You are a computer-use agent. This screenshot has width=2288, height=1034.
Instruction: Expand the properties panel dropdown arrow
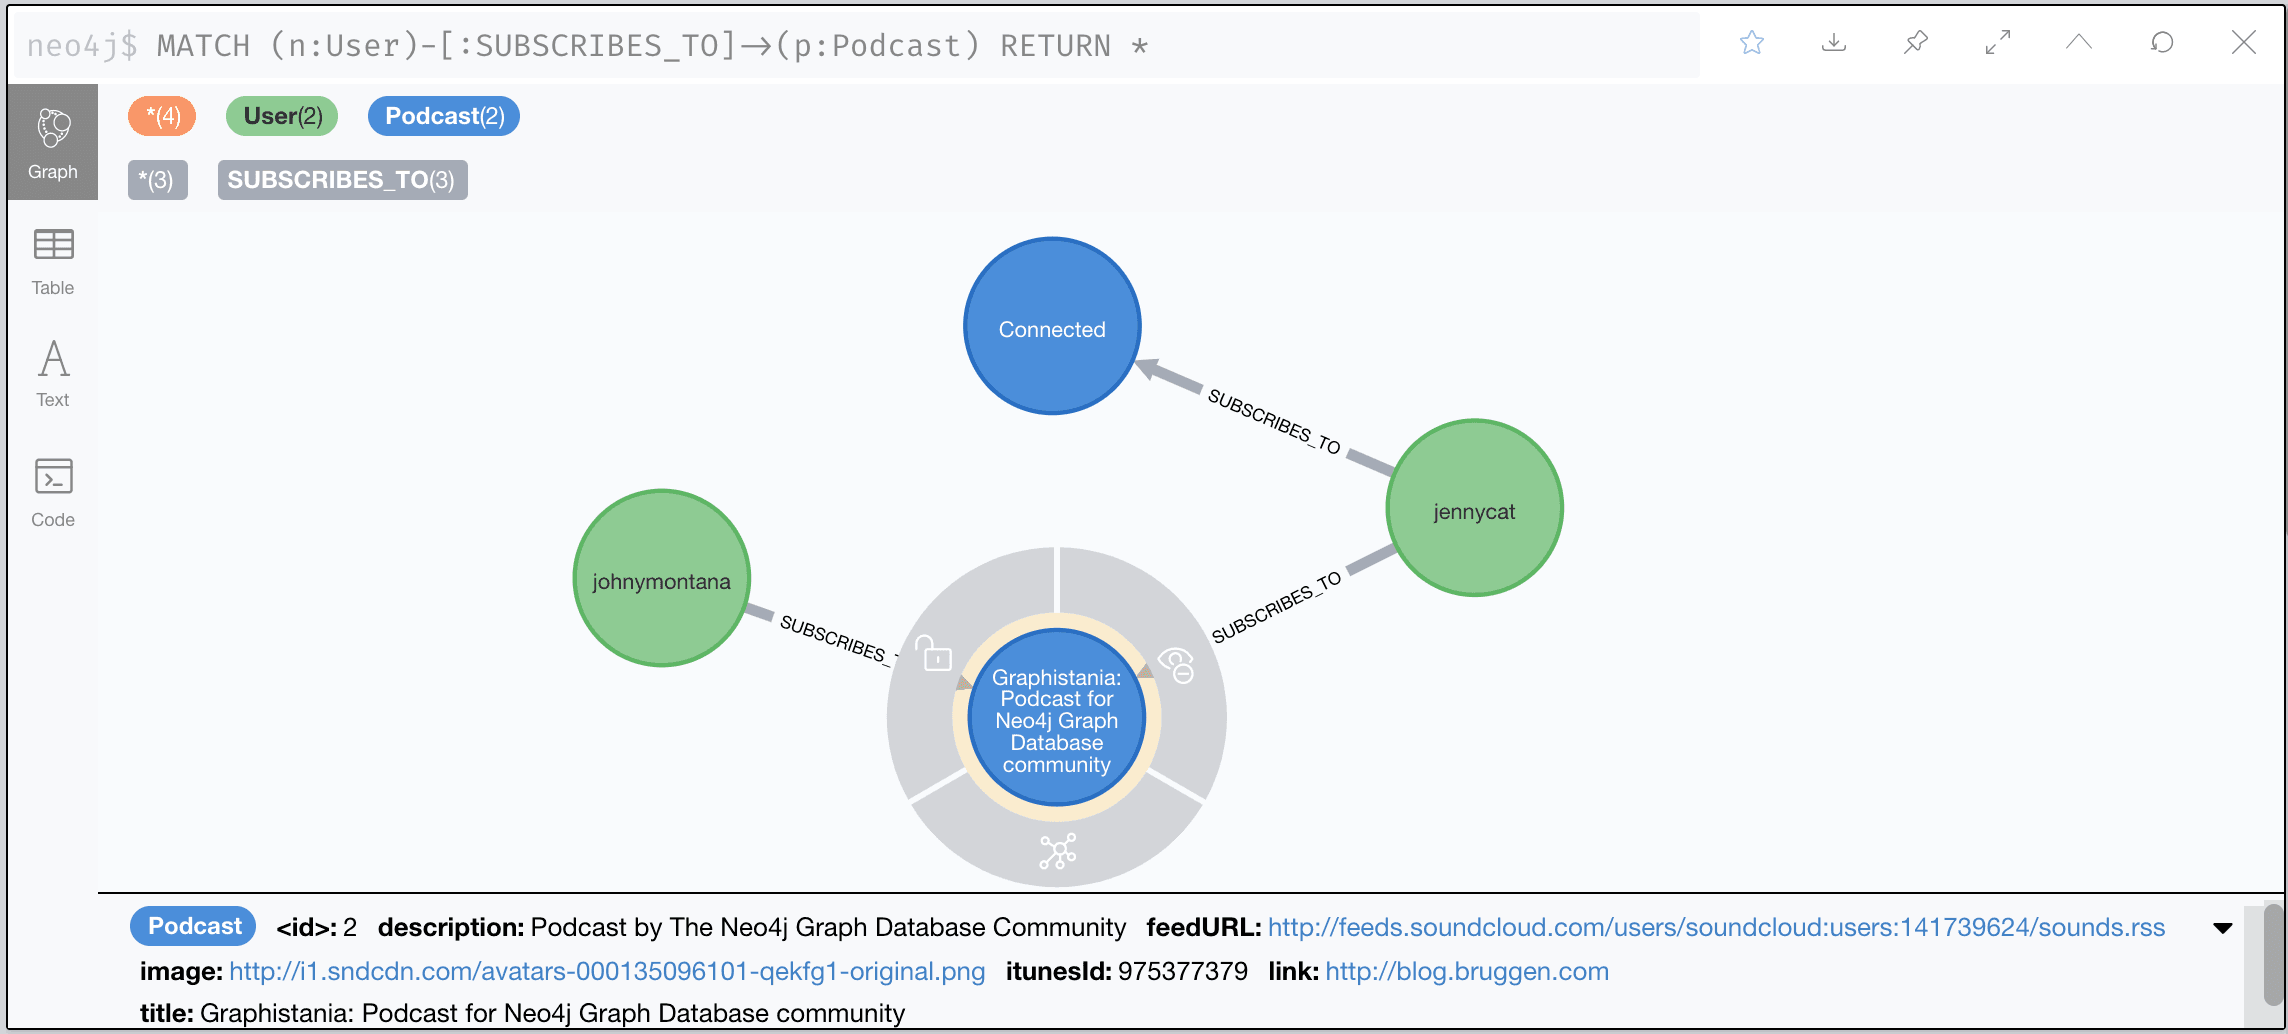[x=2222, y=928]
